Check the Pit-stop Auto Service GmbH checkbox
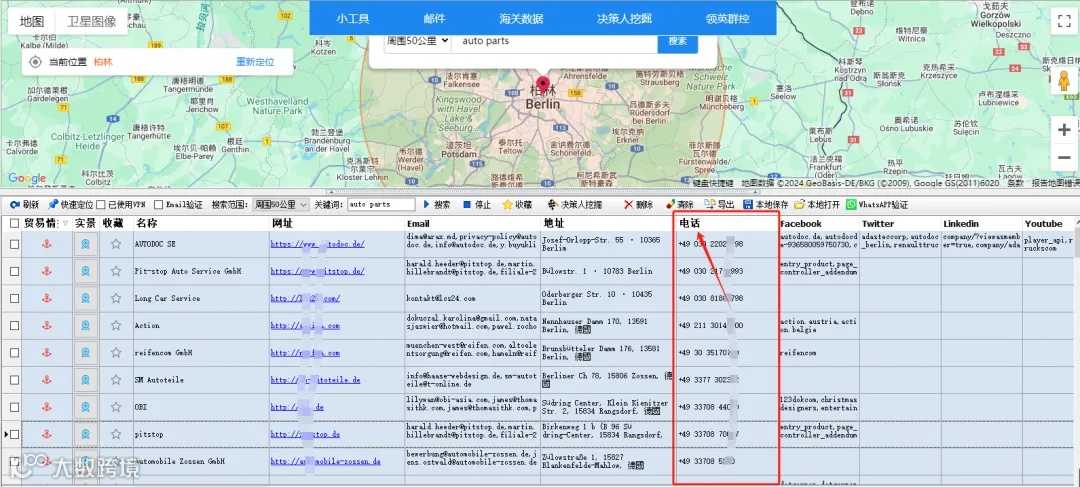The image size is (1080, 487). (14, 271)
